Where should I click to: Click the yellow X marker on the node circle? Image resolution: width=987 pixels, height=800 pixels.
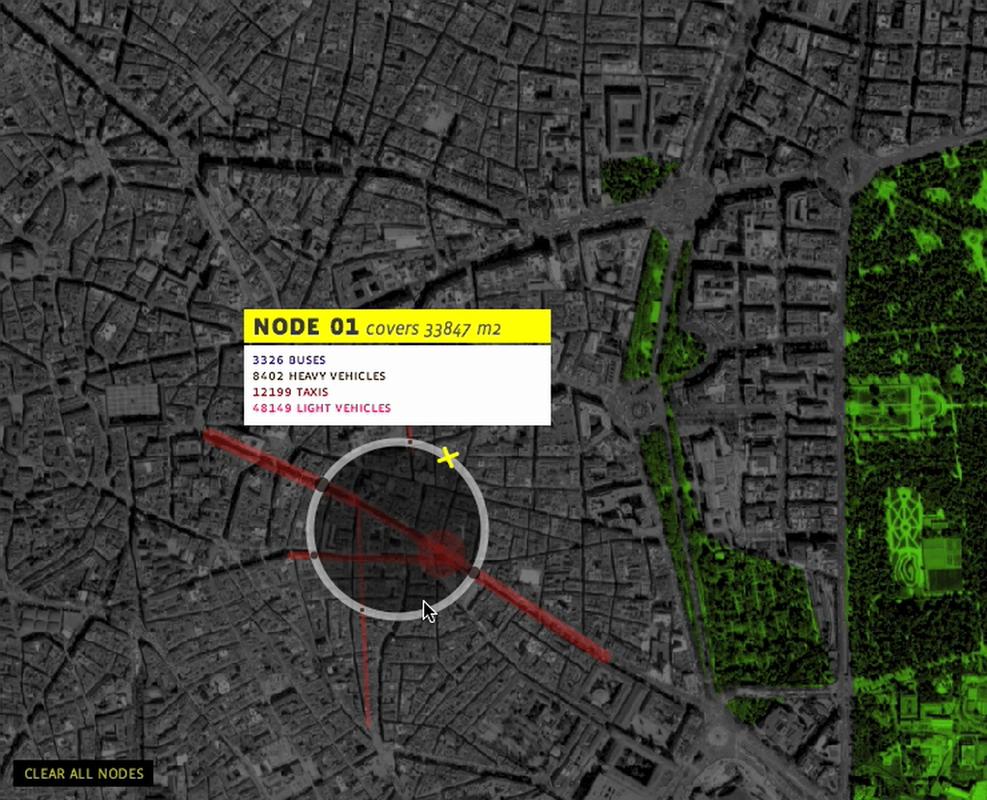[448, 458]
